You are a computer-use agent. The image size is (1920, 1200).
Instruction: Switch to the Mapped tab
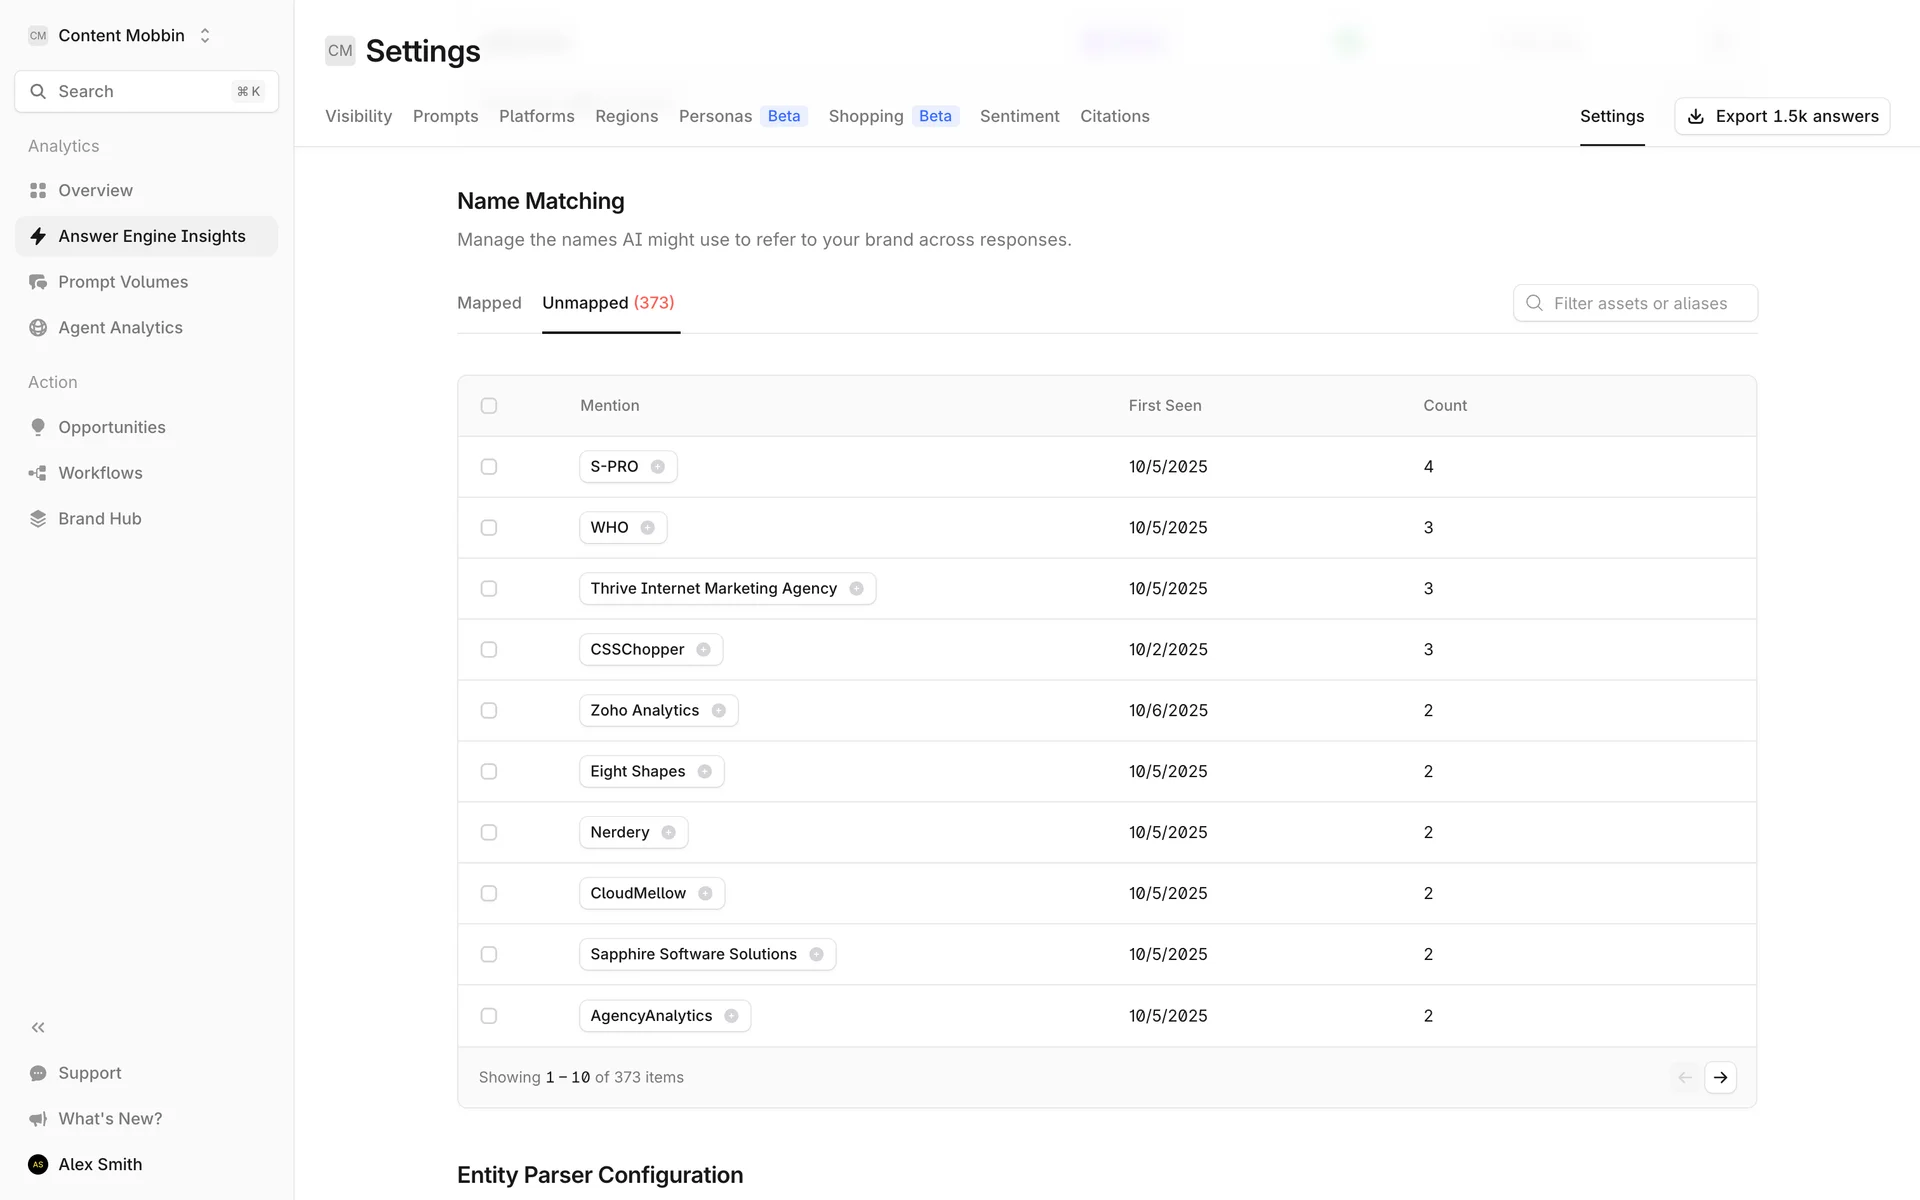(x=489, y=303)
